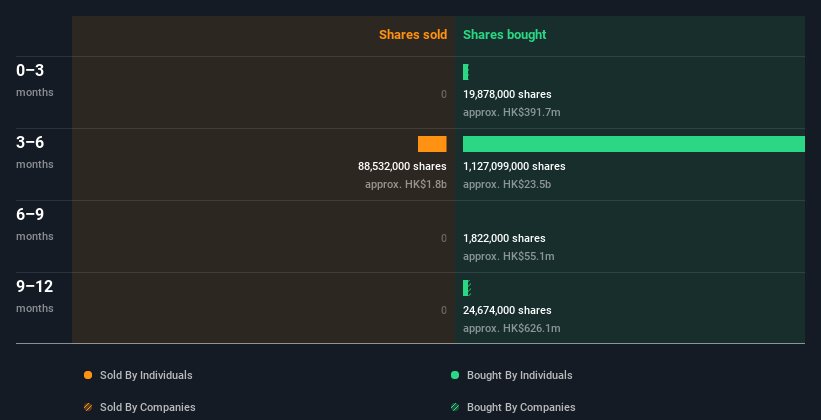Click the orange shares sold bar for 3–6 months
Image resolution: width=821 pixels, height=420 pixels.
coord(432,144)
